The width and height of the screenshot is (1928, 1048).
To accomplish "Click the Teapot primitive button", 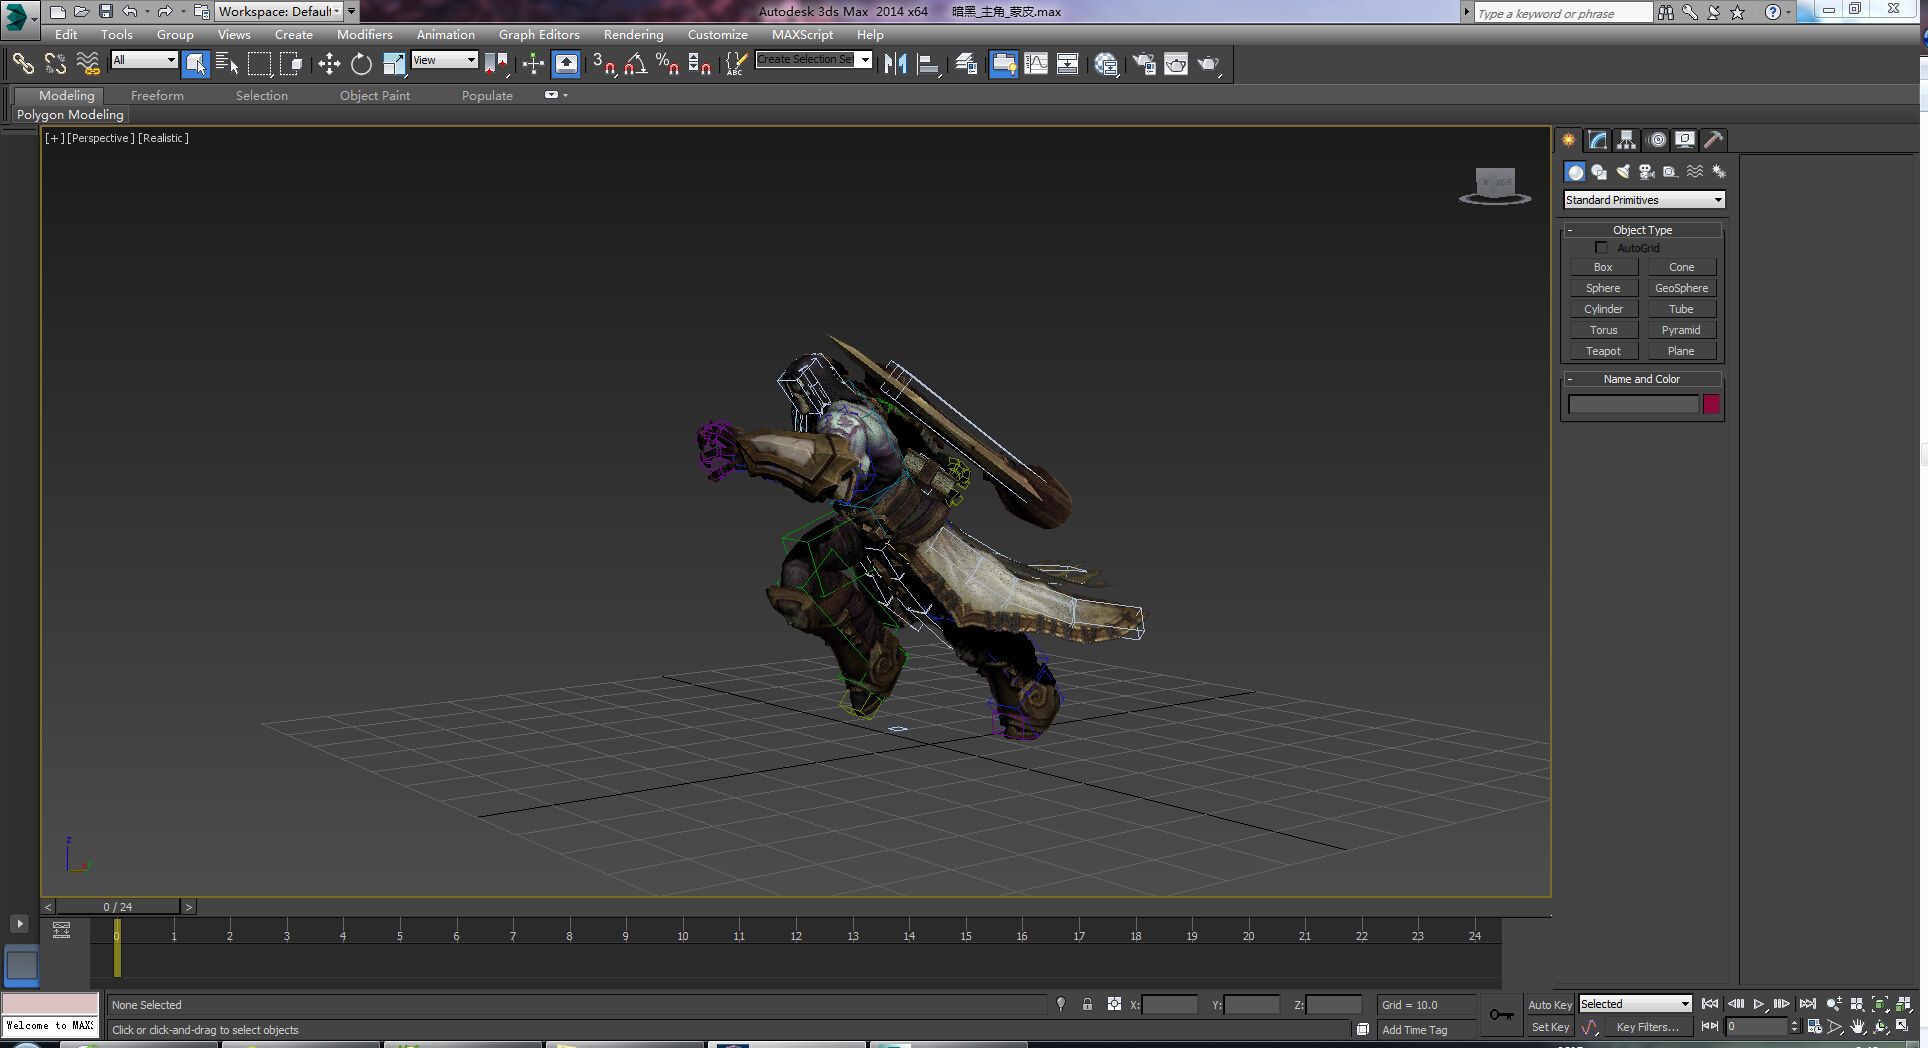I will pos(1603,351).
